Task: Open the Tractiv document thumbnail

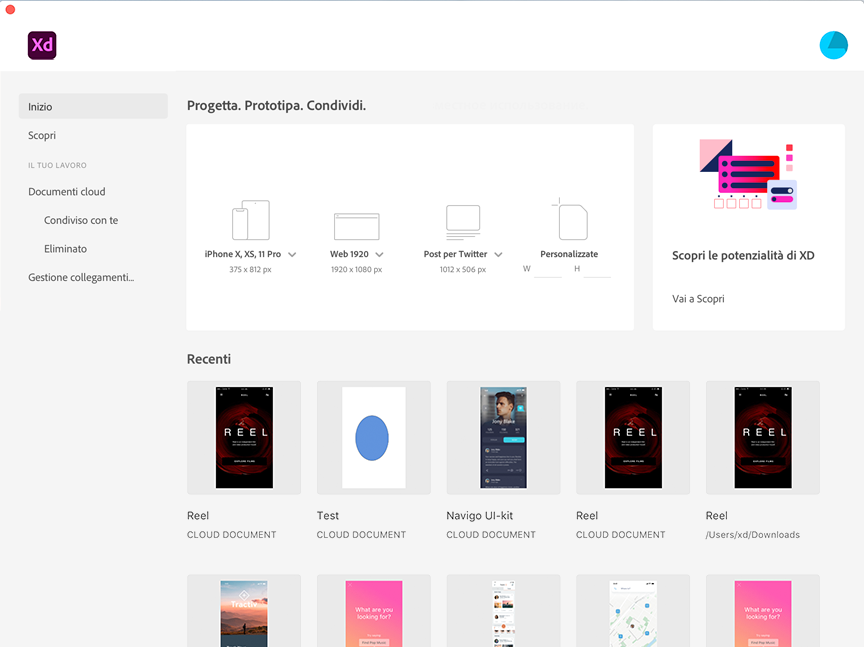Action: coord(244,611)
